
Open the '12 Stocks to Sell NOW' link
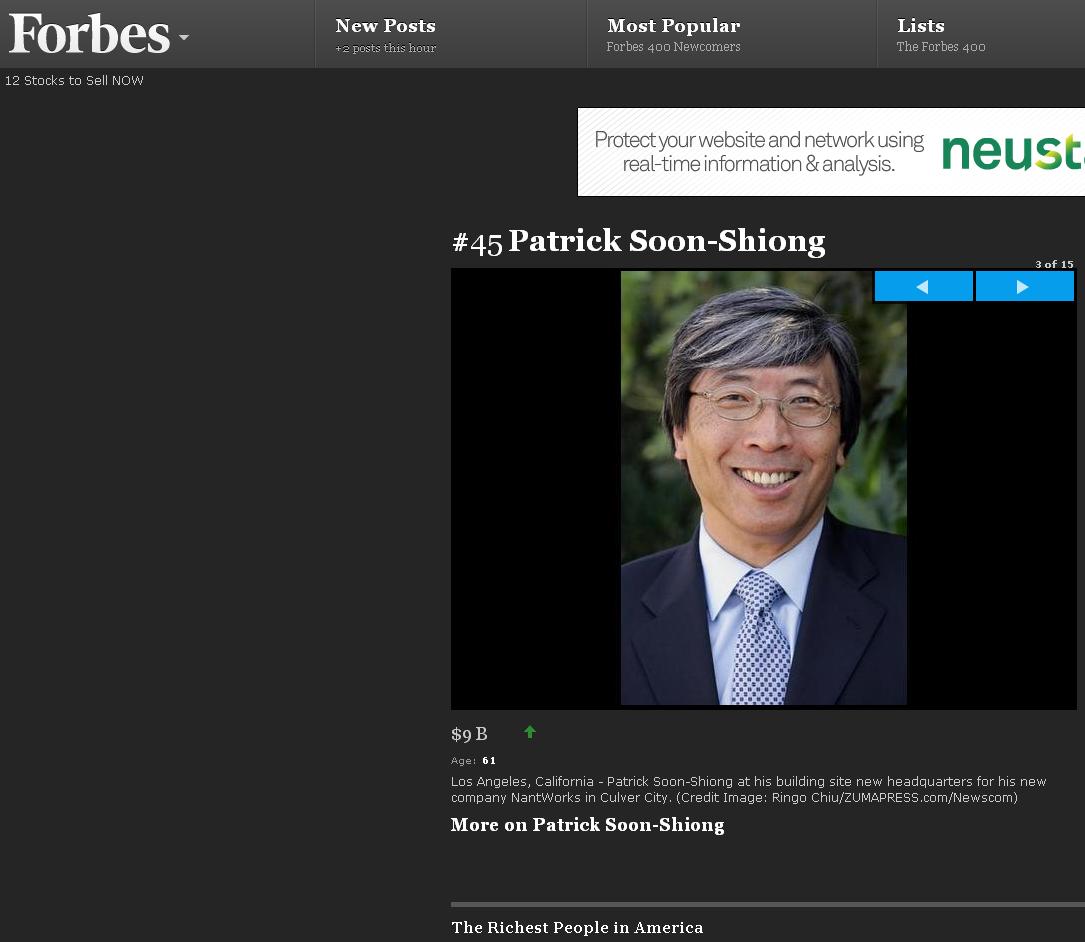74,80
